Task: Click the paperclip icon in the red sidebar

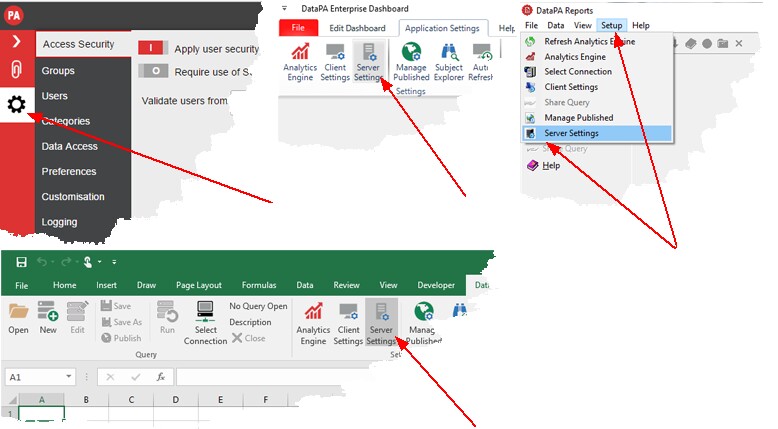Action: click(16, 69)
